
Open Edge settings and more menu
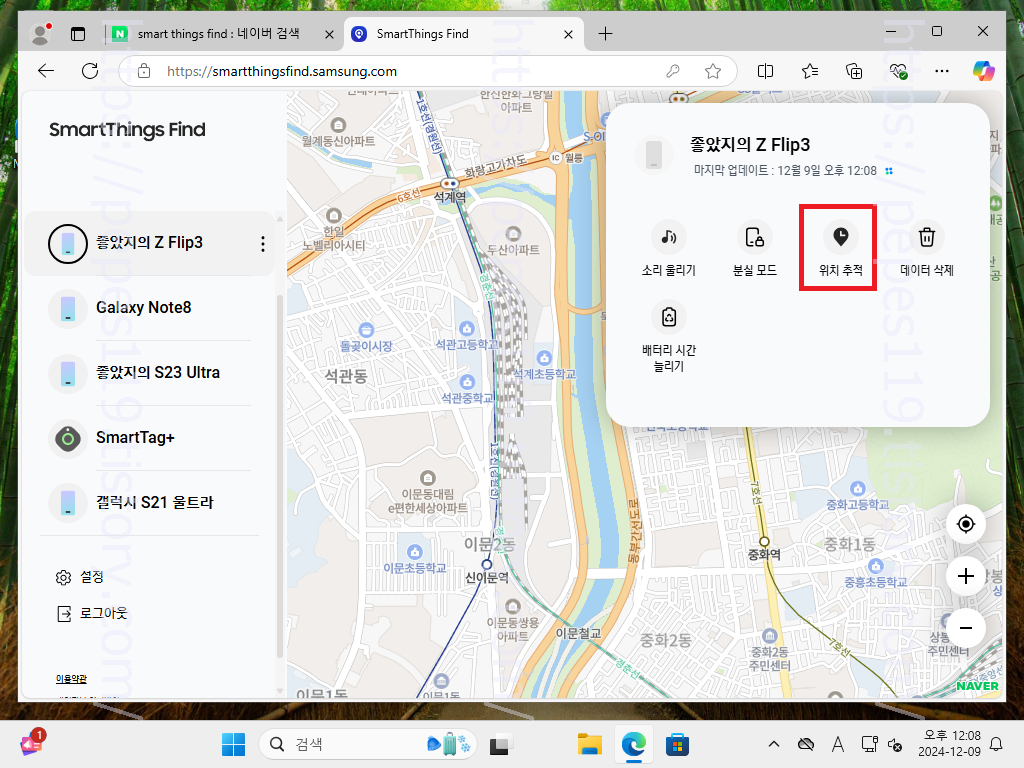click(x=942, y=71)
